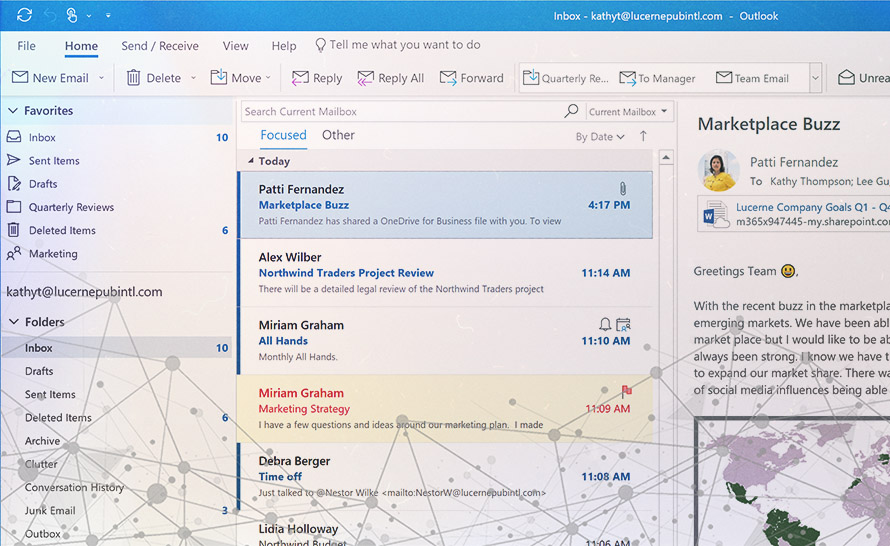
Task: Open the Junk Email folder
Action: click(116, 511)
